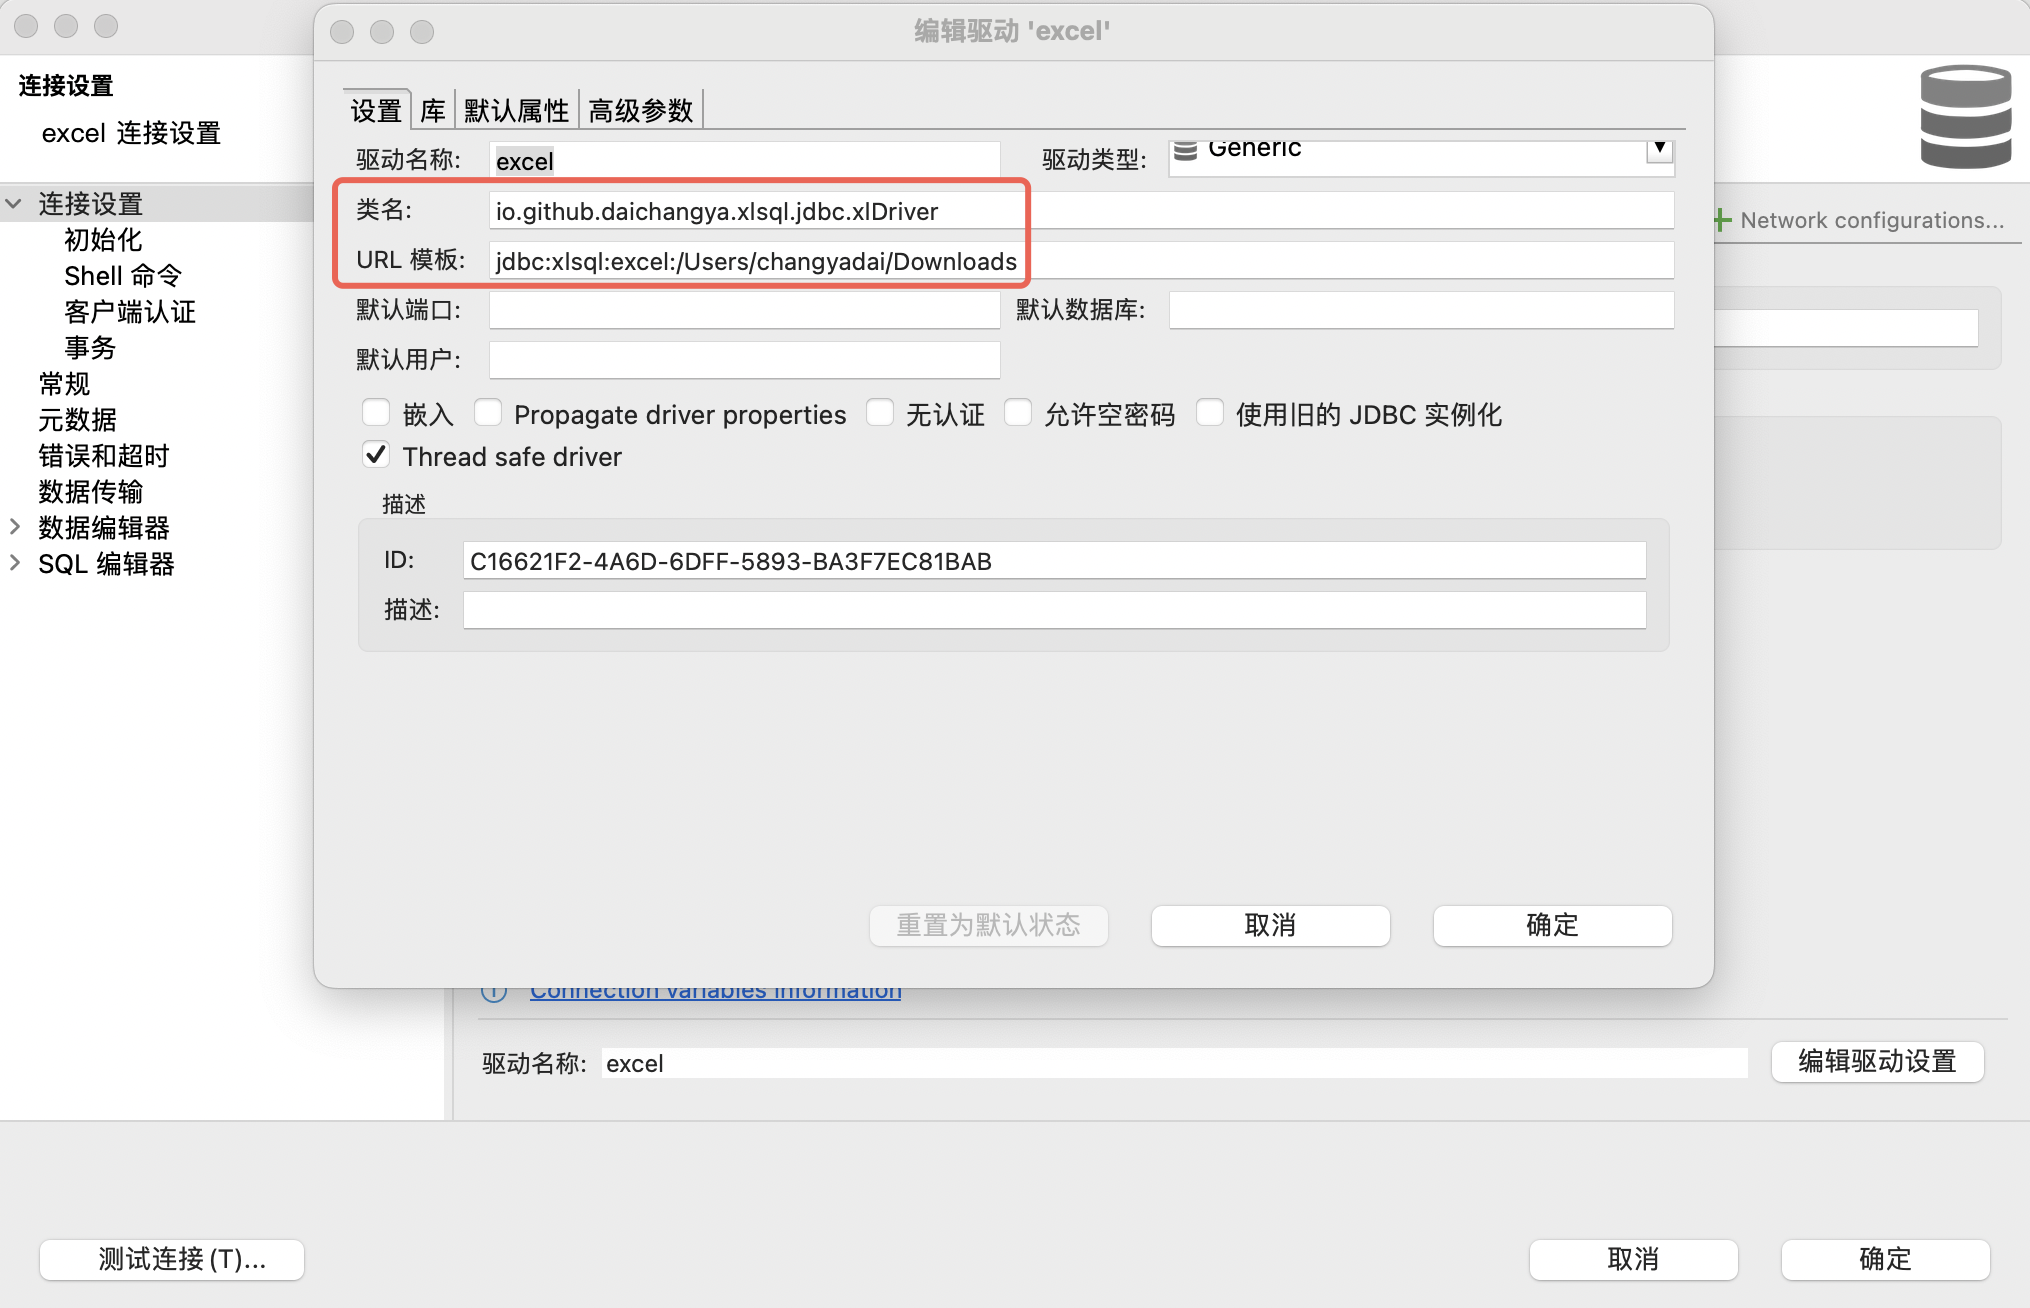Uncheck Thread safe driver
The width and height of the screenshot is (2030, 1308).
(x=376, y=456)
